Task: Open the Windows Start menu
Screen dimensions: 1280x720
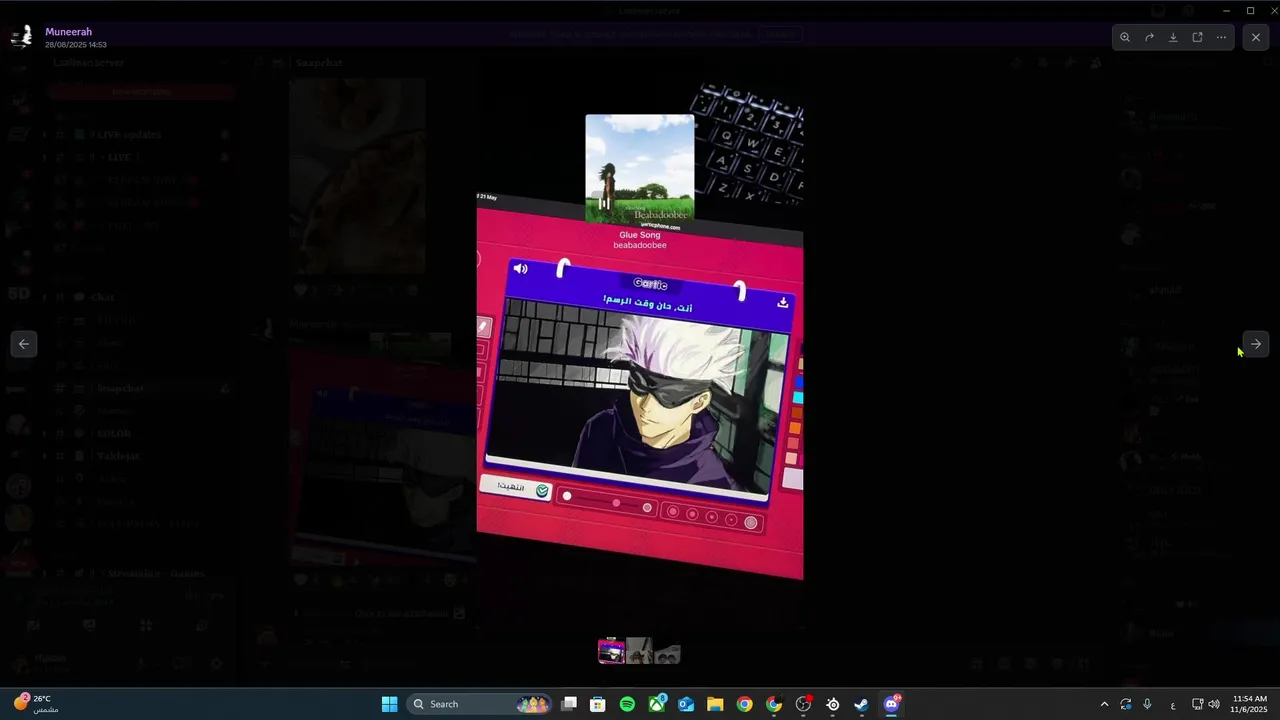Action: pos(389,704)
